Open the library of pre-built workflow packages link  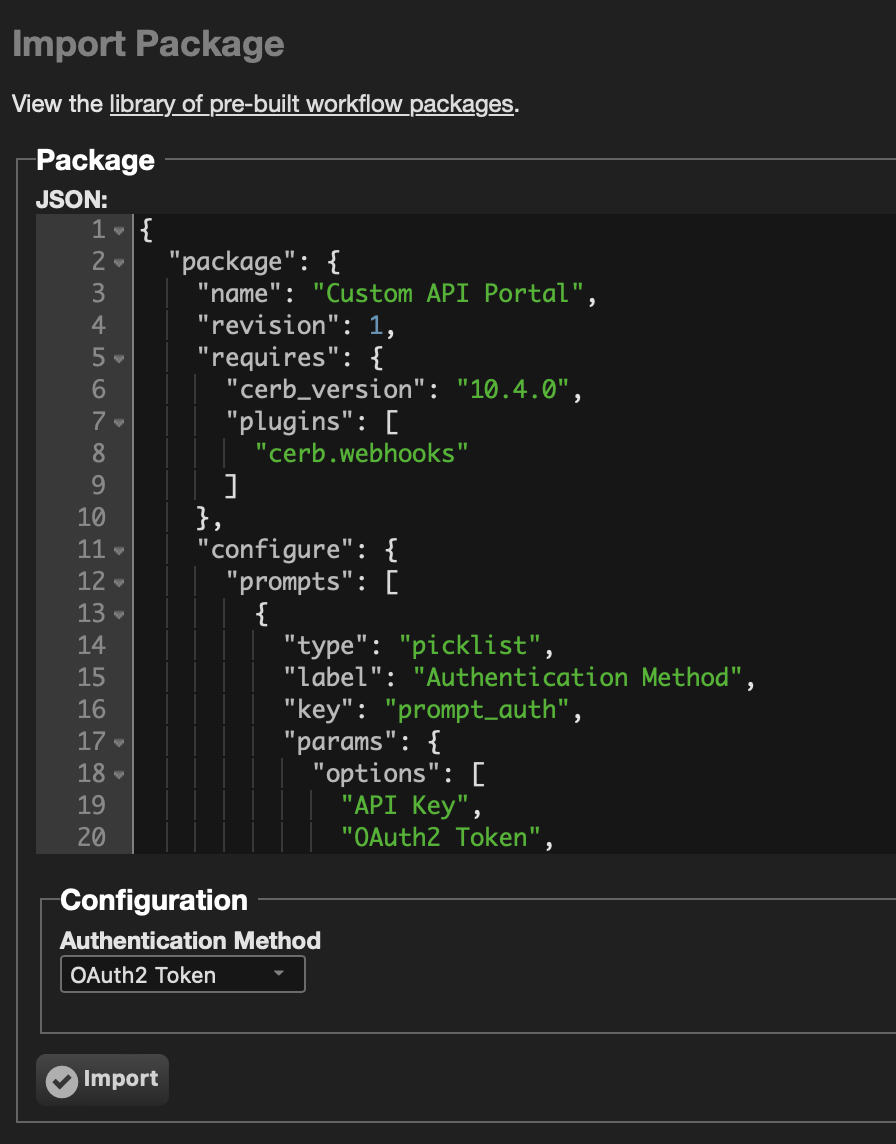[x=312, y=104]
